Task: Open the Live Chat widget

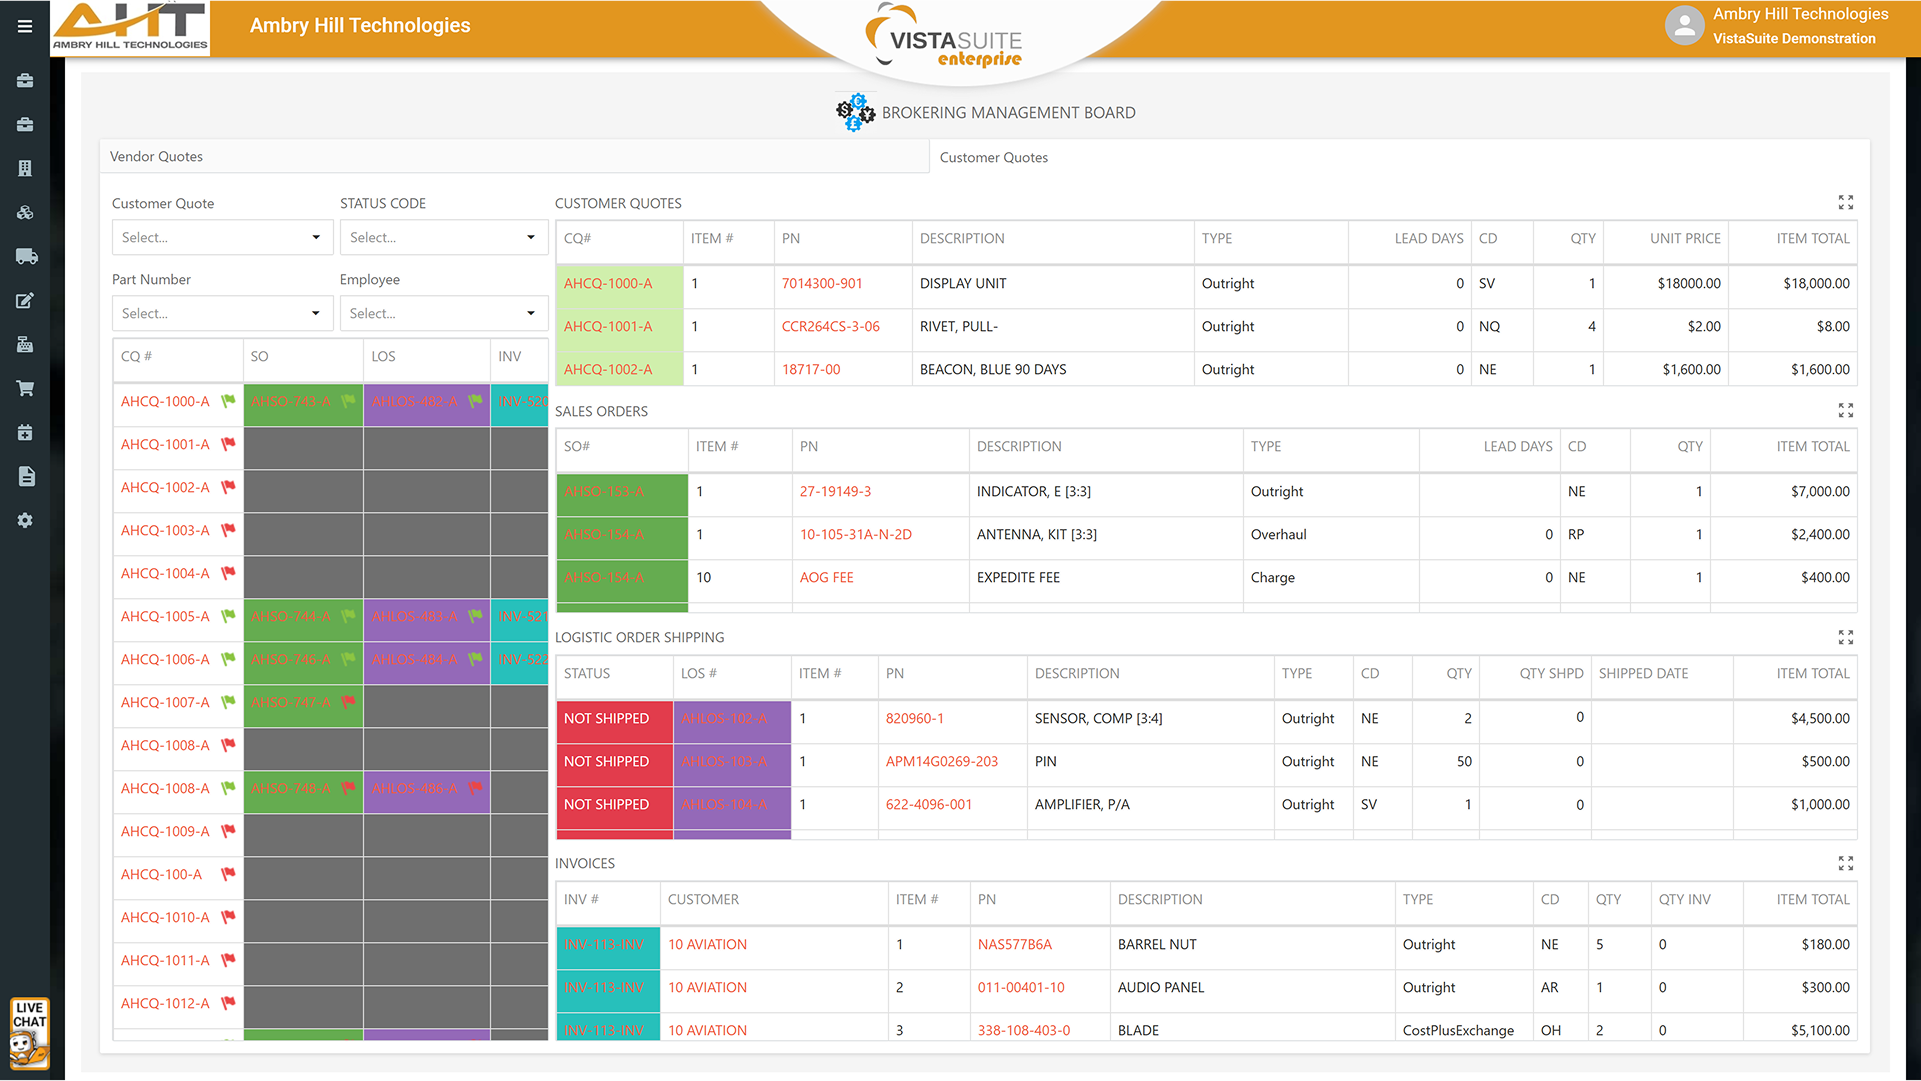Action: [29, 1032]
